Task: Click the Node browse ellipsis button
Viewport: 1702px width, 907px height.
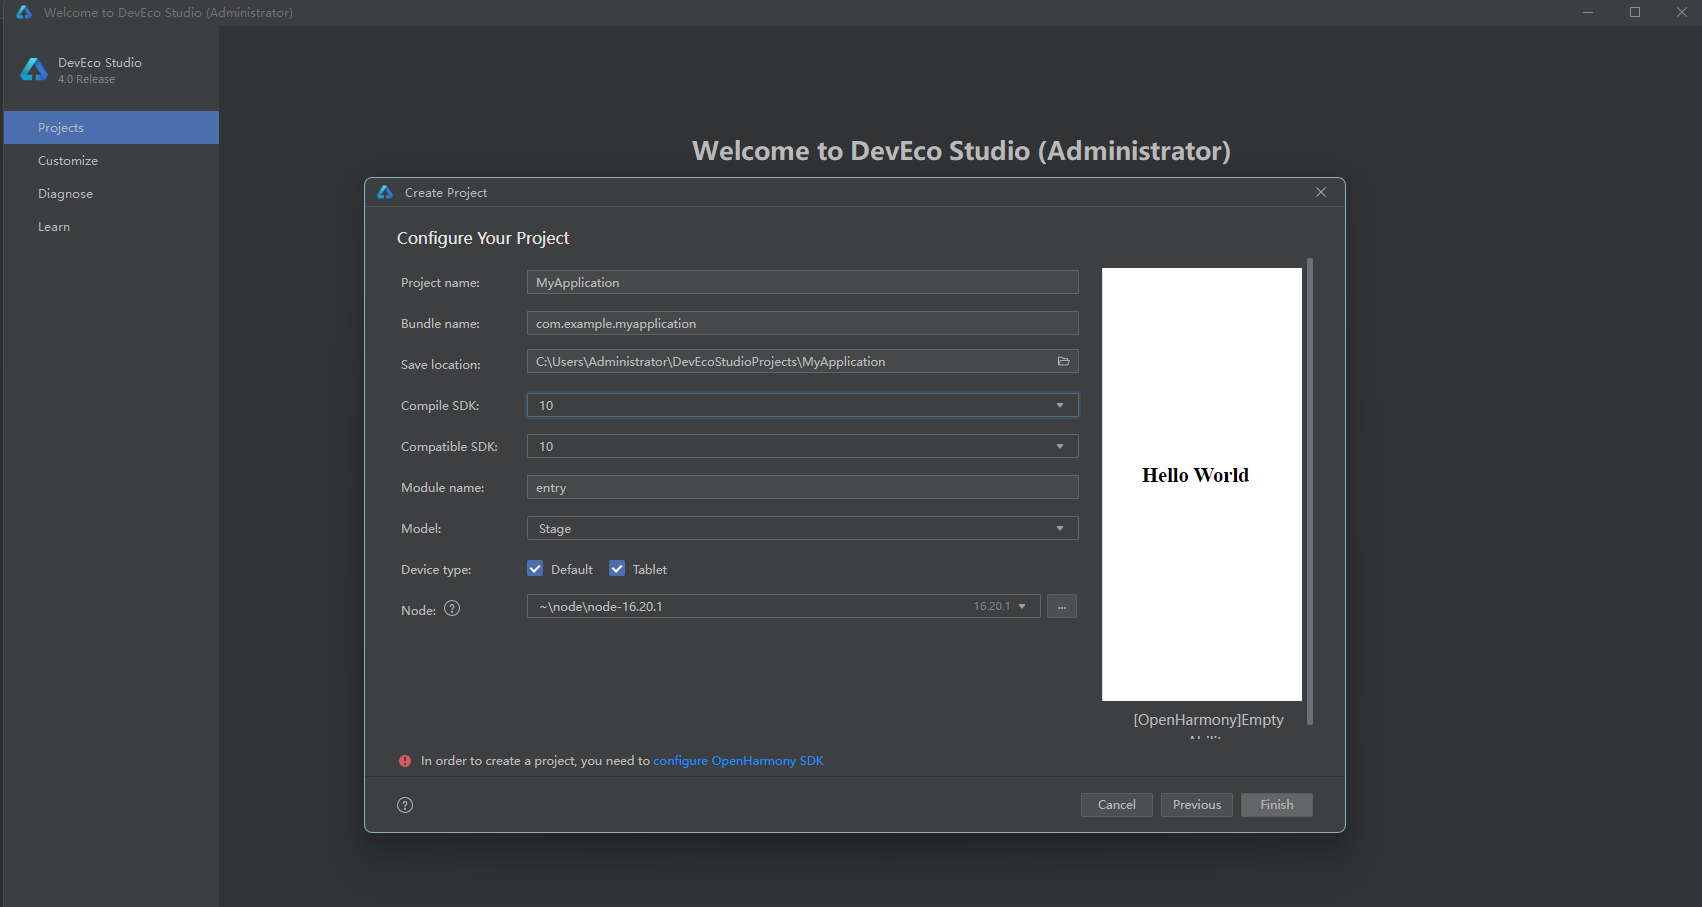Action: [x=1062, y=607]
